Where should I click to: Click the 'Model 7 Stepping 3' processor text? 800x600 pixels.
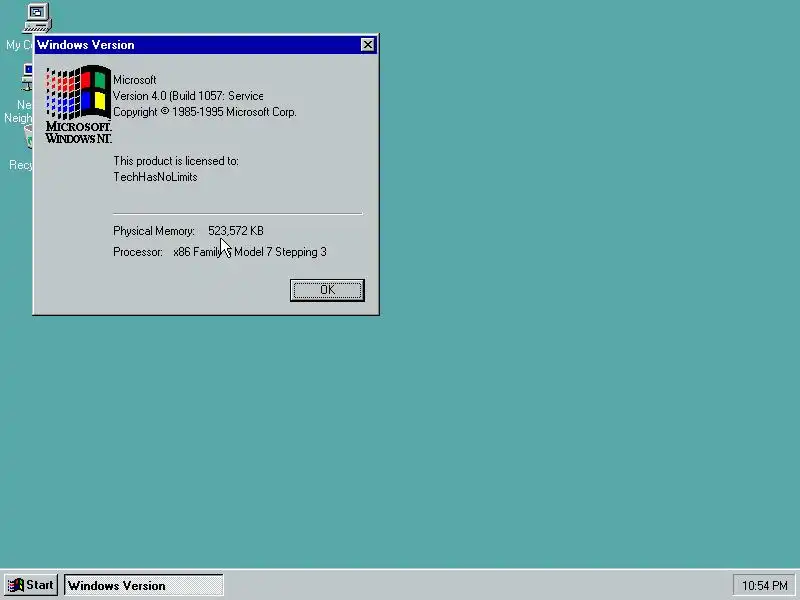tap(280, 252)
